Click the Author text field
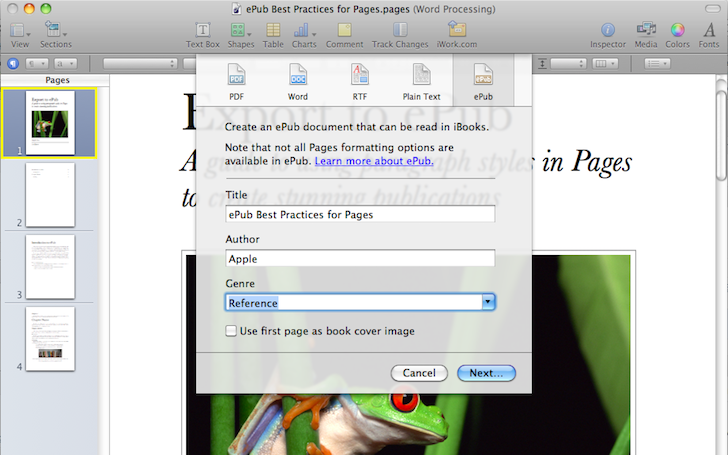This screenshot has width=728, height=455. (360, 259)
